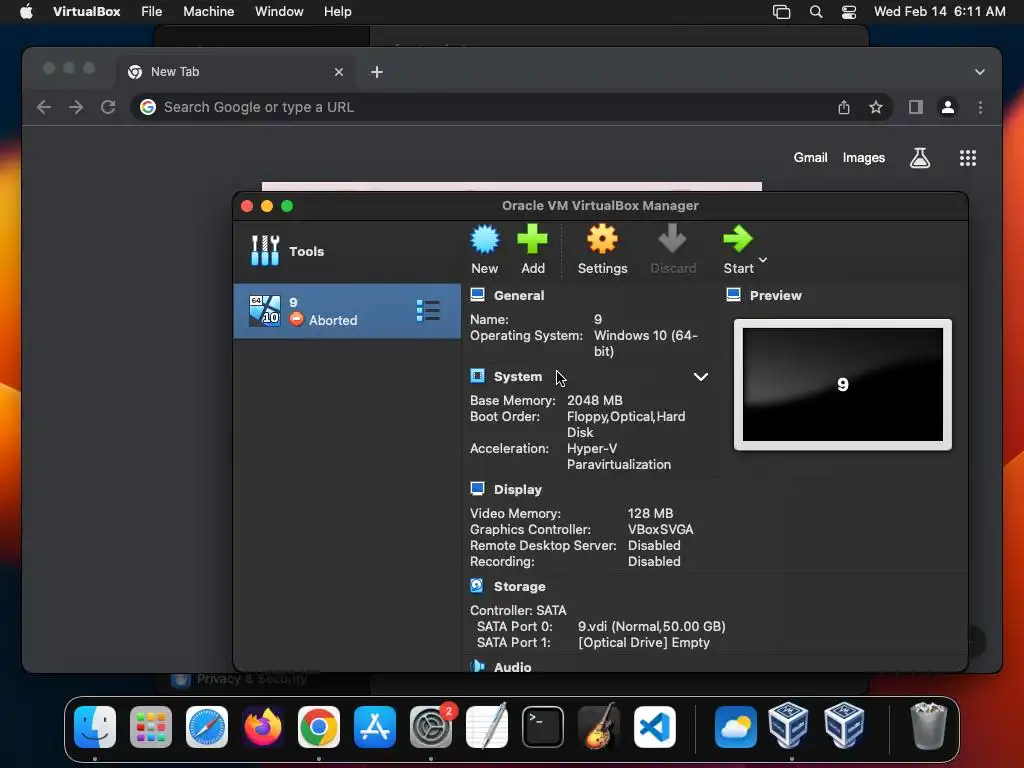The image size is (1024, 768).
Task: Open Firefox from the Dock
Action: pyautogui.click(x=263, y=726)
